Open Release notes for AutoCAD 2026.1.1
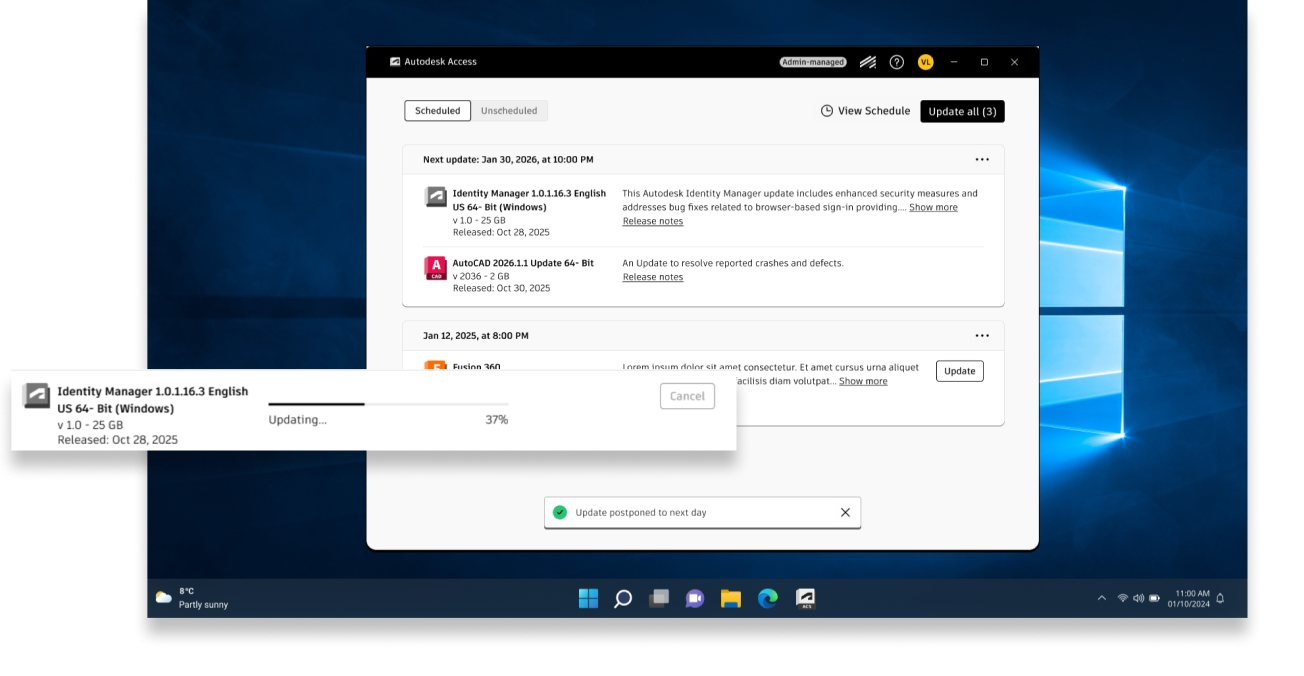This screenshot has width=1304, height=676. [x=653, y=277]
